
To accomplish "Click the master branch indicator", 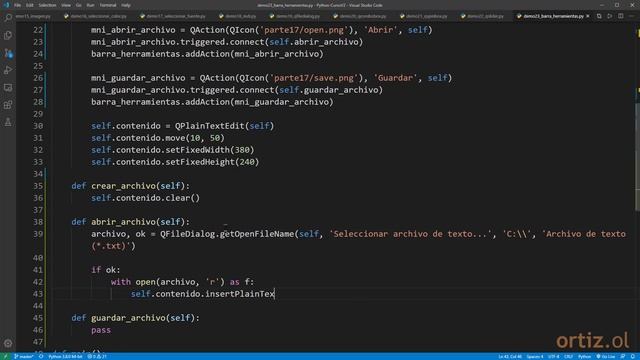I will coord(24,356).
